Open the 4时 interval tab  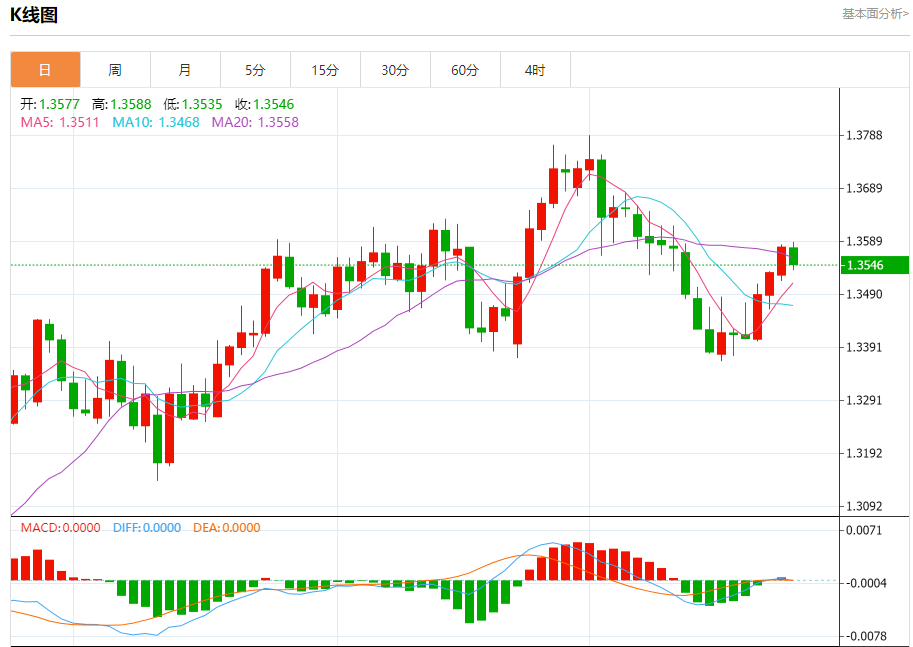[x=535, y=70]
